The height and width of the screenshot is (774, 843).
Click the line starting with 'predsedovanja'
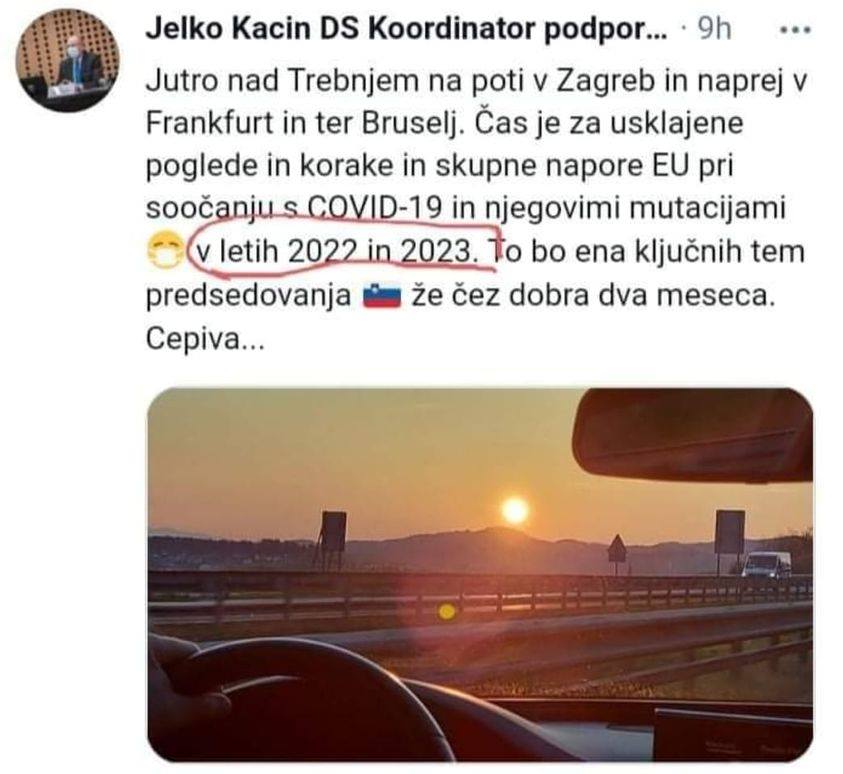461,296
